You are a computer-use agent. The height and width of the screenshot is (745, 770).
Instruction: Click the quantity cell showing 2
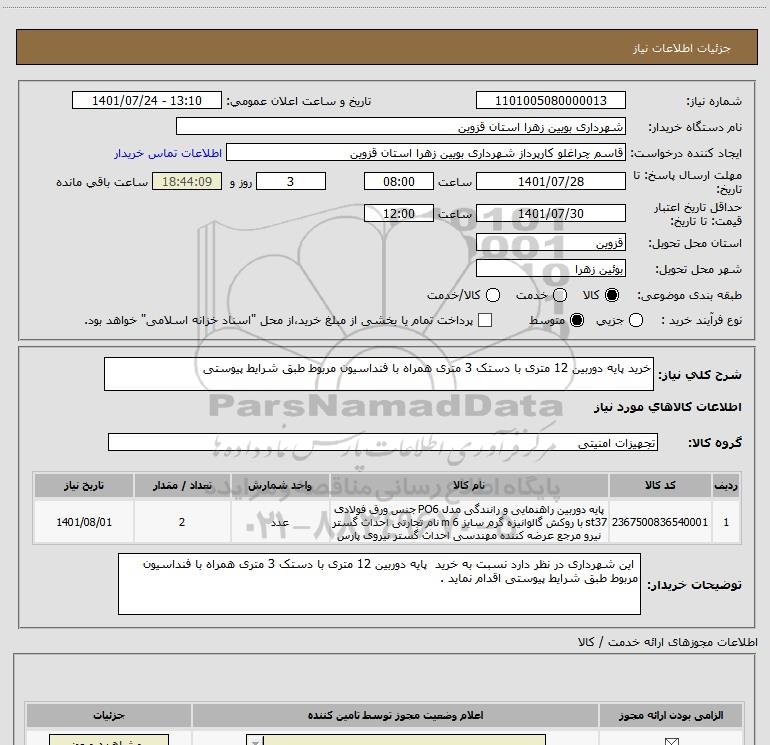tap(182, 522)
